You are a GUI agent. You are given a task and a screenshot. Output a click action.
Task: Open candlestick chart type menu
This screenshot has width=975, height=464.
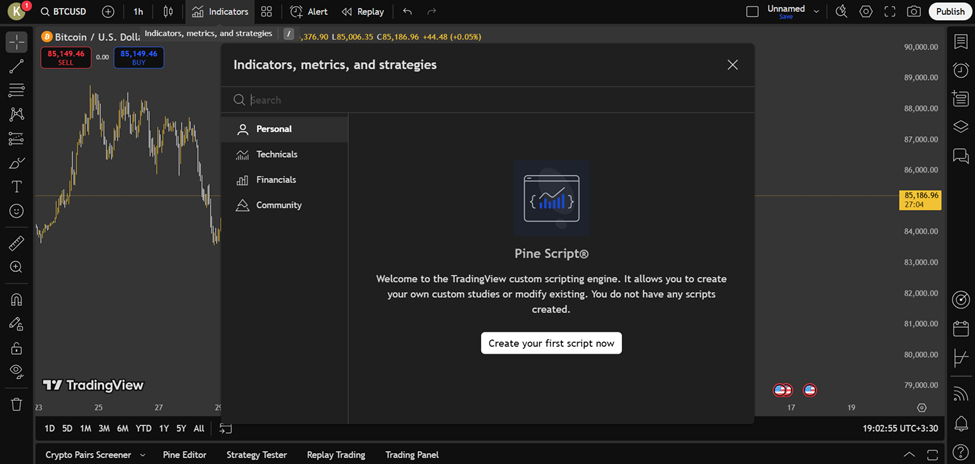pos(168,12)
